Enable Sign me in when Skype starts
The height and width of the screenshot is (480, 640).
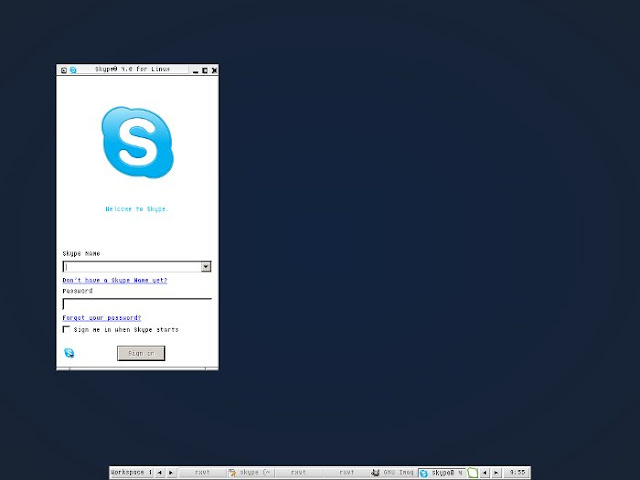coord(66,329)
